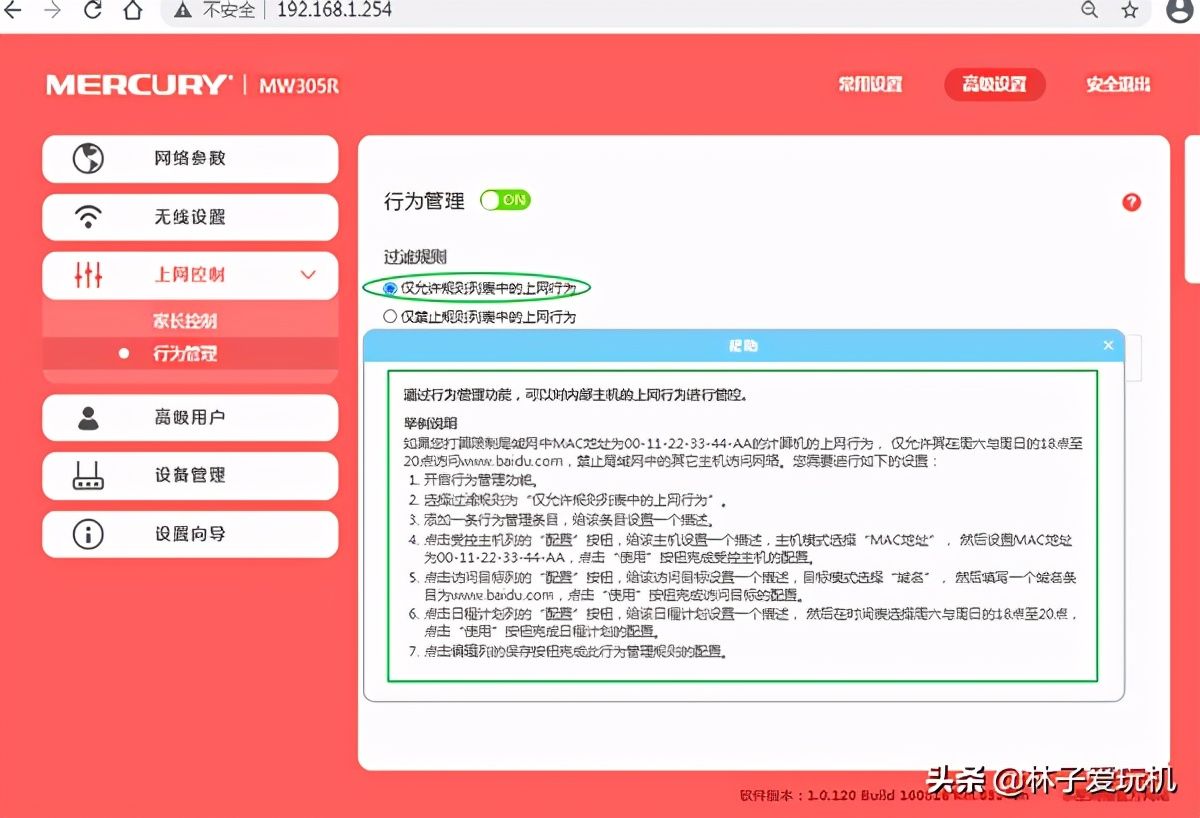
Task: Click the globe icon for 网络参数
Action: tap(88, 158)
